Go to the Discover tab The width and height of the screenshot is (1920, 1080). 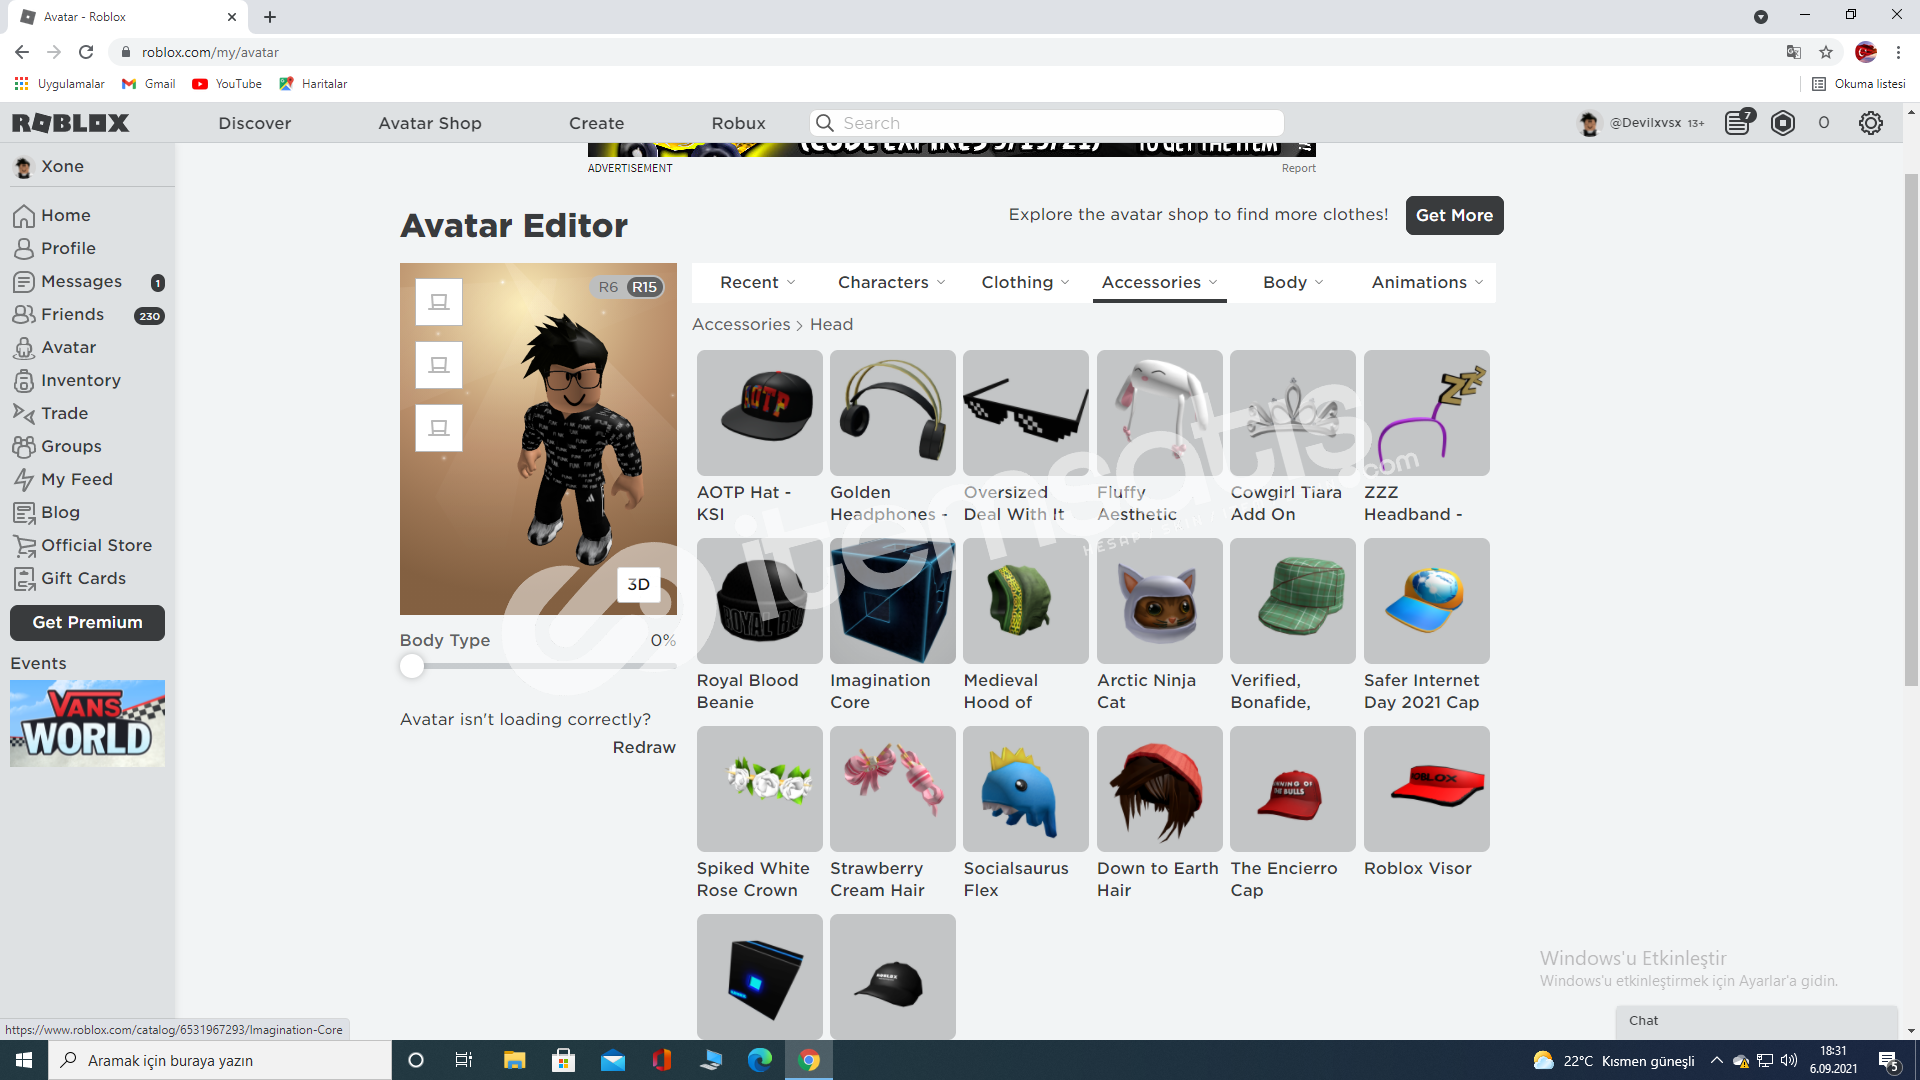click(255, 123)
